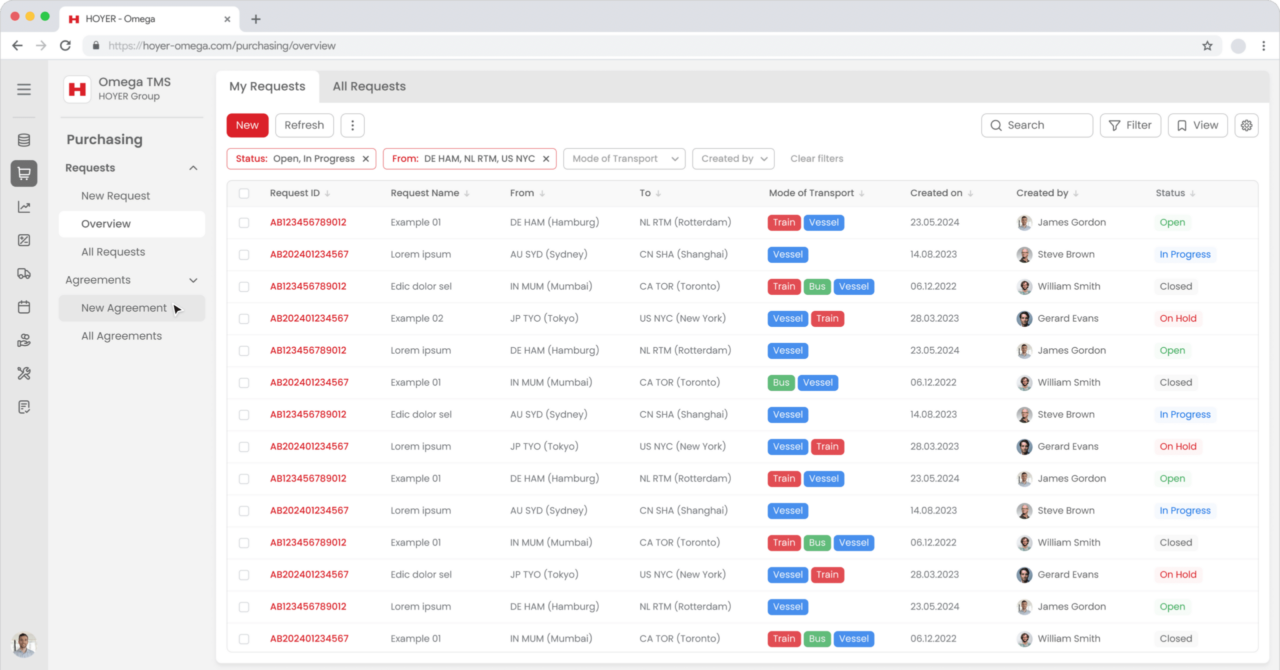Click the Clear filters link
Viewport: 1280px width, 670px height.
click(816, 159)
